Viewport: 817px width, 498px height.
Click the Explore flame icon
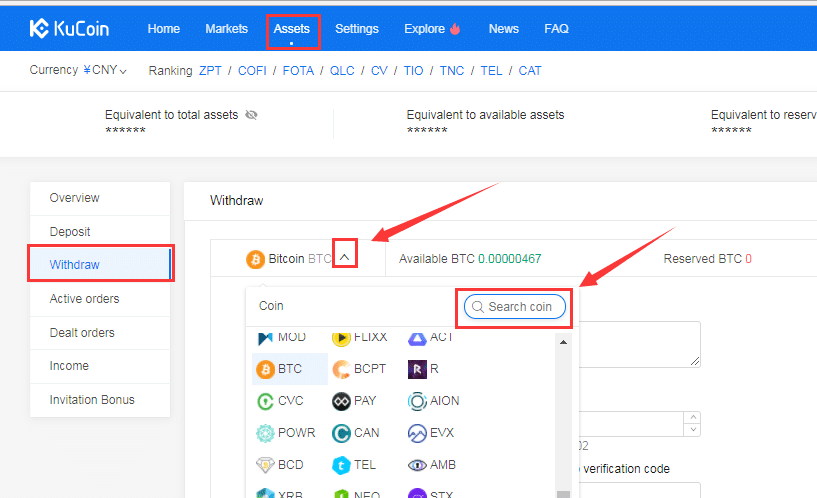(x=455, y=29)
